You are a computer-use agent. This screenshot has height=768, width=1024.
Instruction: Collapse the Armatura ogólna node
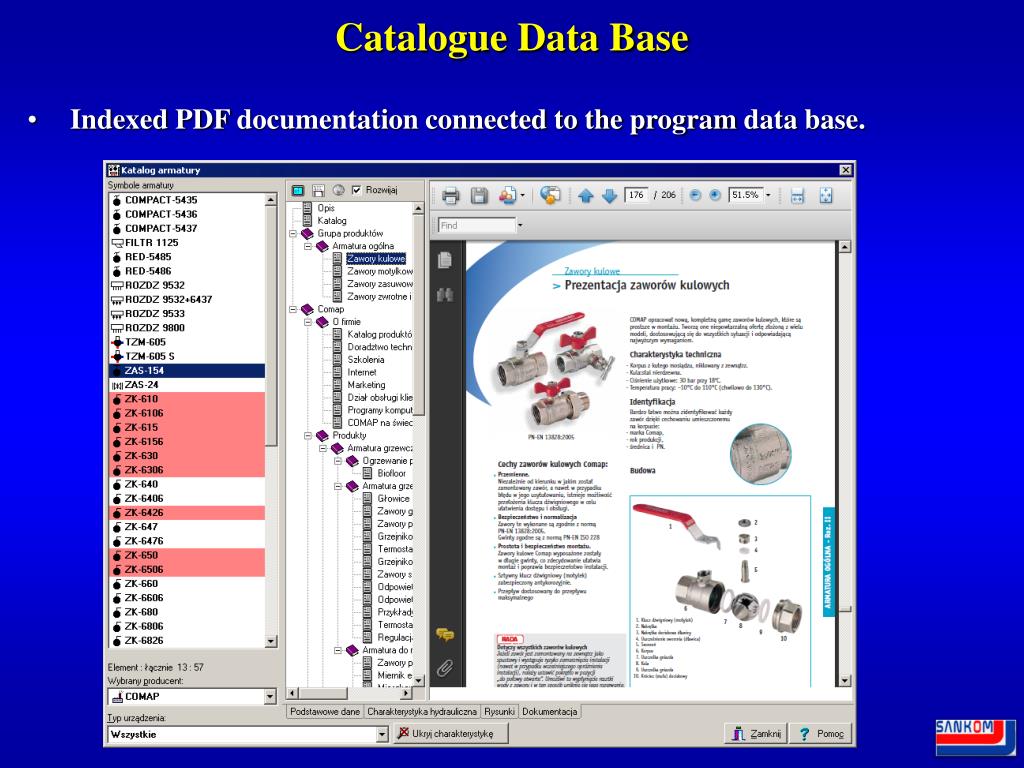[308, 246]
